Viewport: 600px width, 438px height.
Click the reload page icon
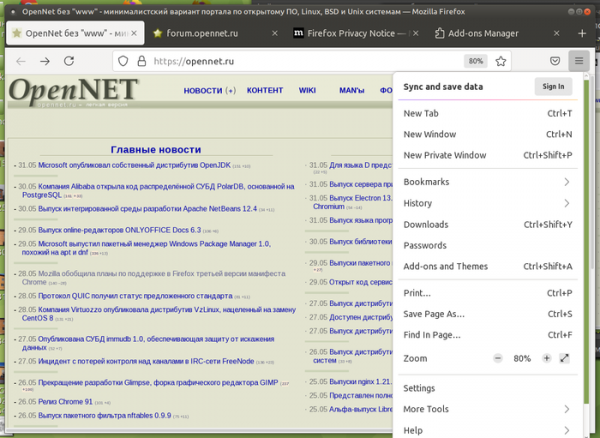coord(71,61)
